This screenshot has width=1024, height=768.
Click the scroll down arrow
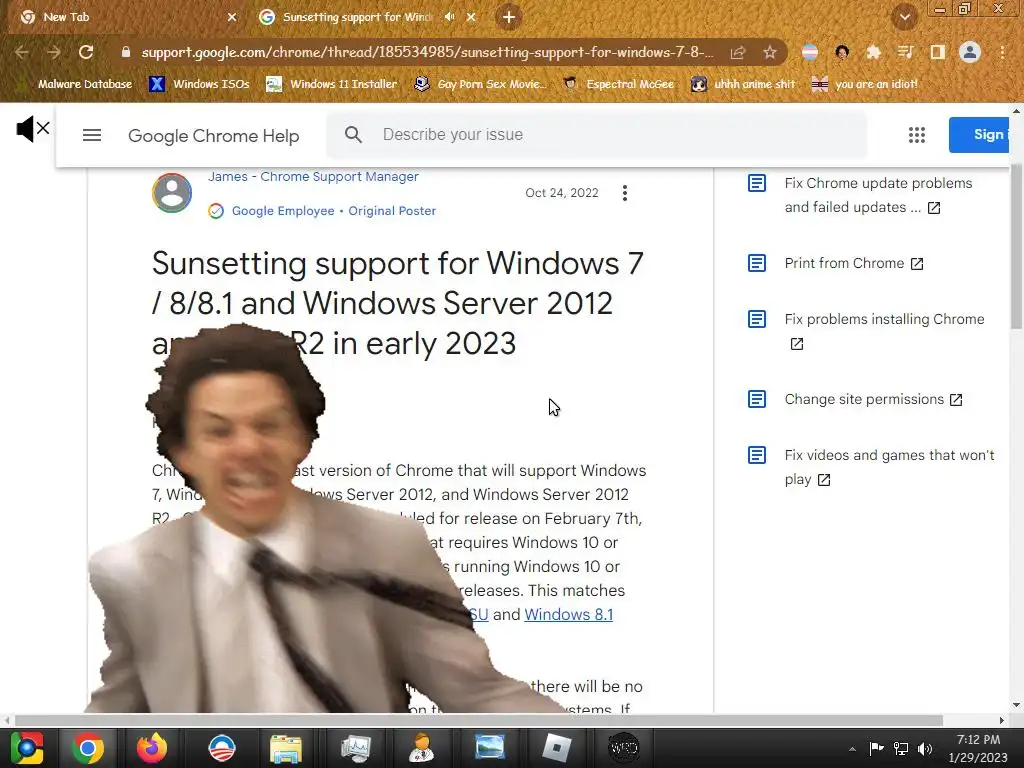pyautogui.click(x=1016, y=705)
